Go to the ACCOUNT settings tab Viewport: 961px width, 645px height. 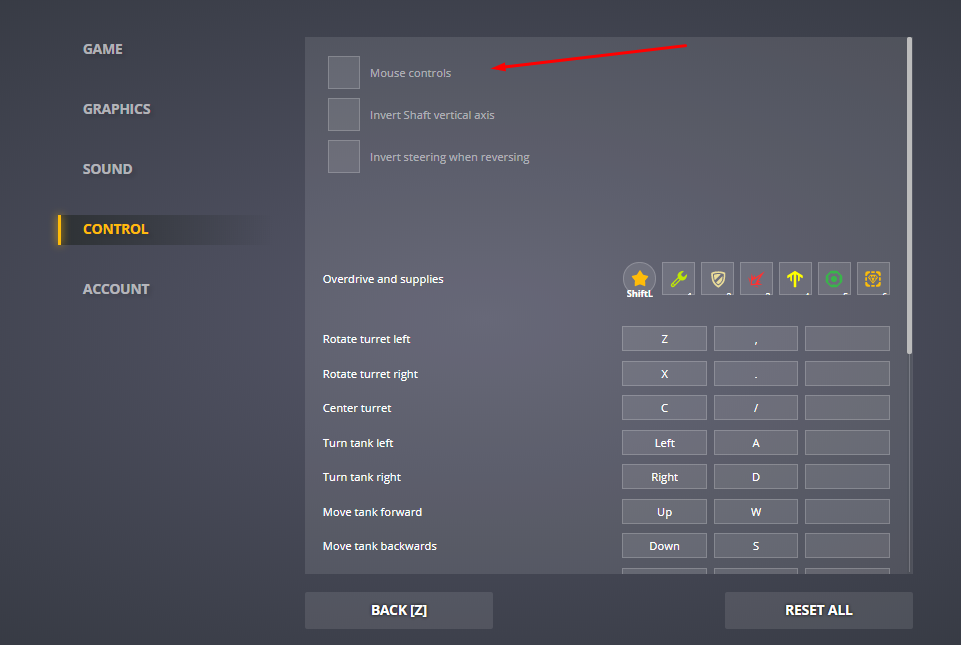click(116, 289)
